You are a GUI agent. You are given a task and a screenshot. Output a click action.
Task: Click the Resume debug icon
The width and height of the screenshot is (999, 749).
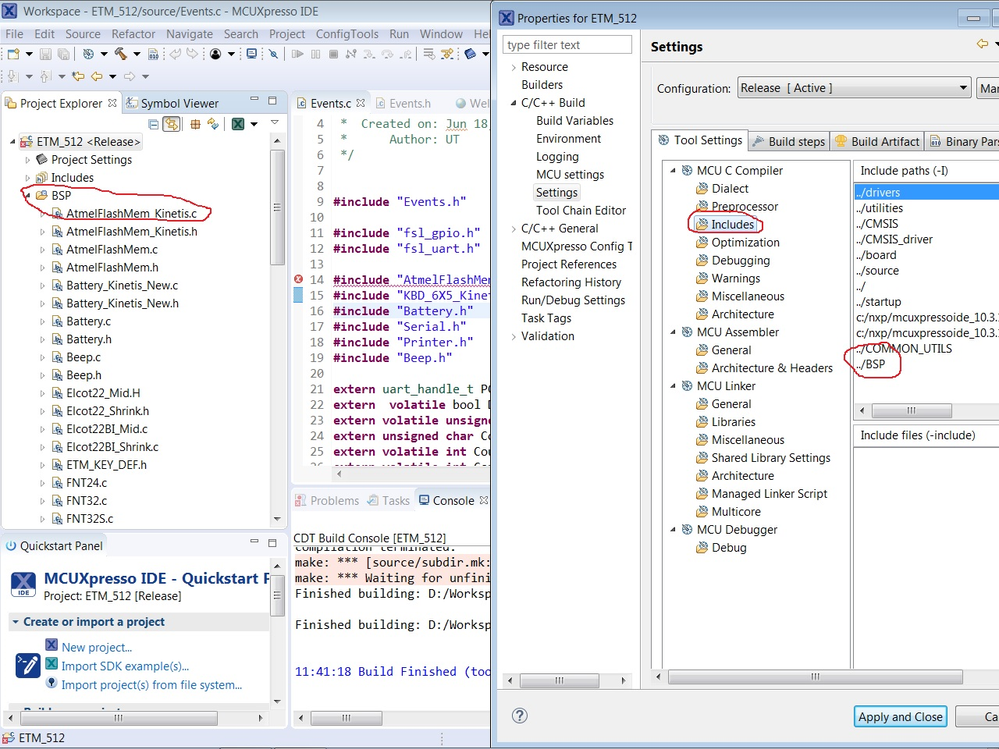(x=298, y=54)
